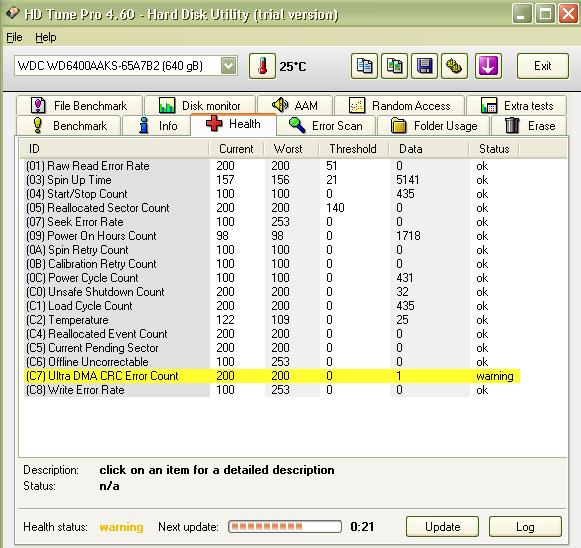Select the (07) Seek Error Rate row
Viewport: 581px width, 548px height.
click(x=272, y=222)
